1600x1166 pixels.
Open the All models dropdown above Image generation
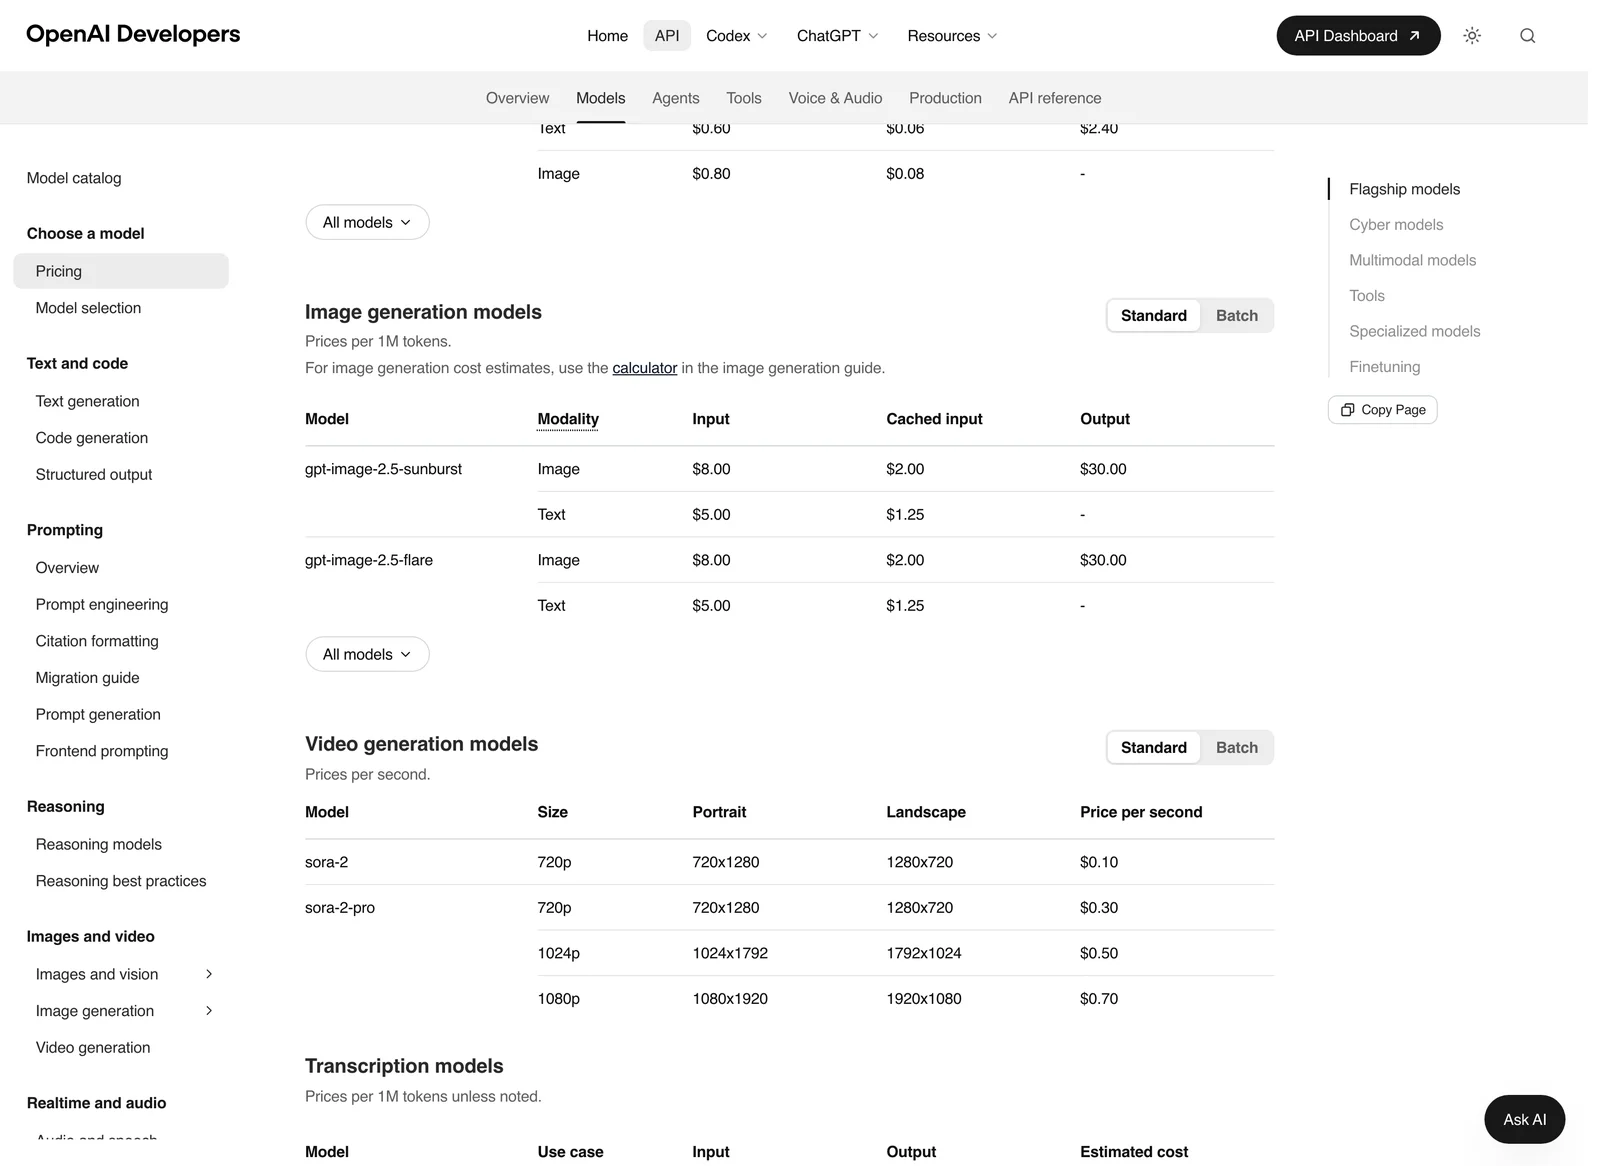[x=367, y=222]
